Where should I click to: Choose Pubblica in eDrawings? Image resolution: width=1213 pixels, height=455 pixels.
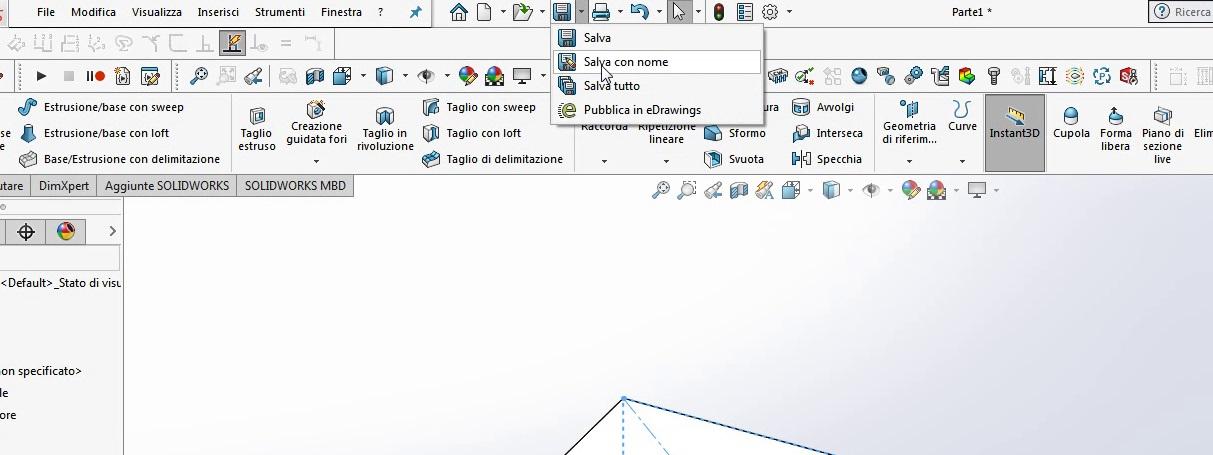(656, 110)
